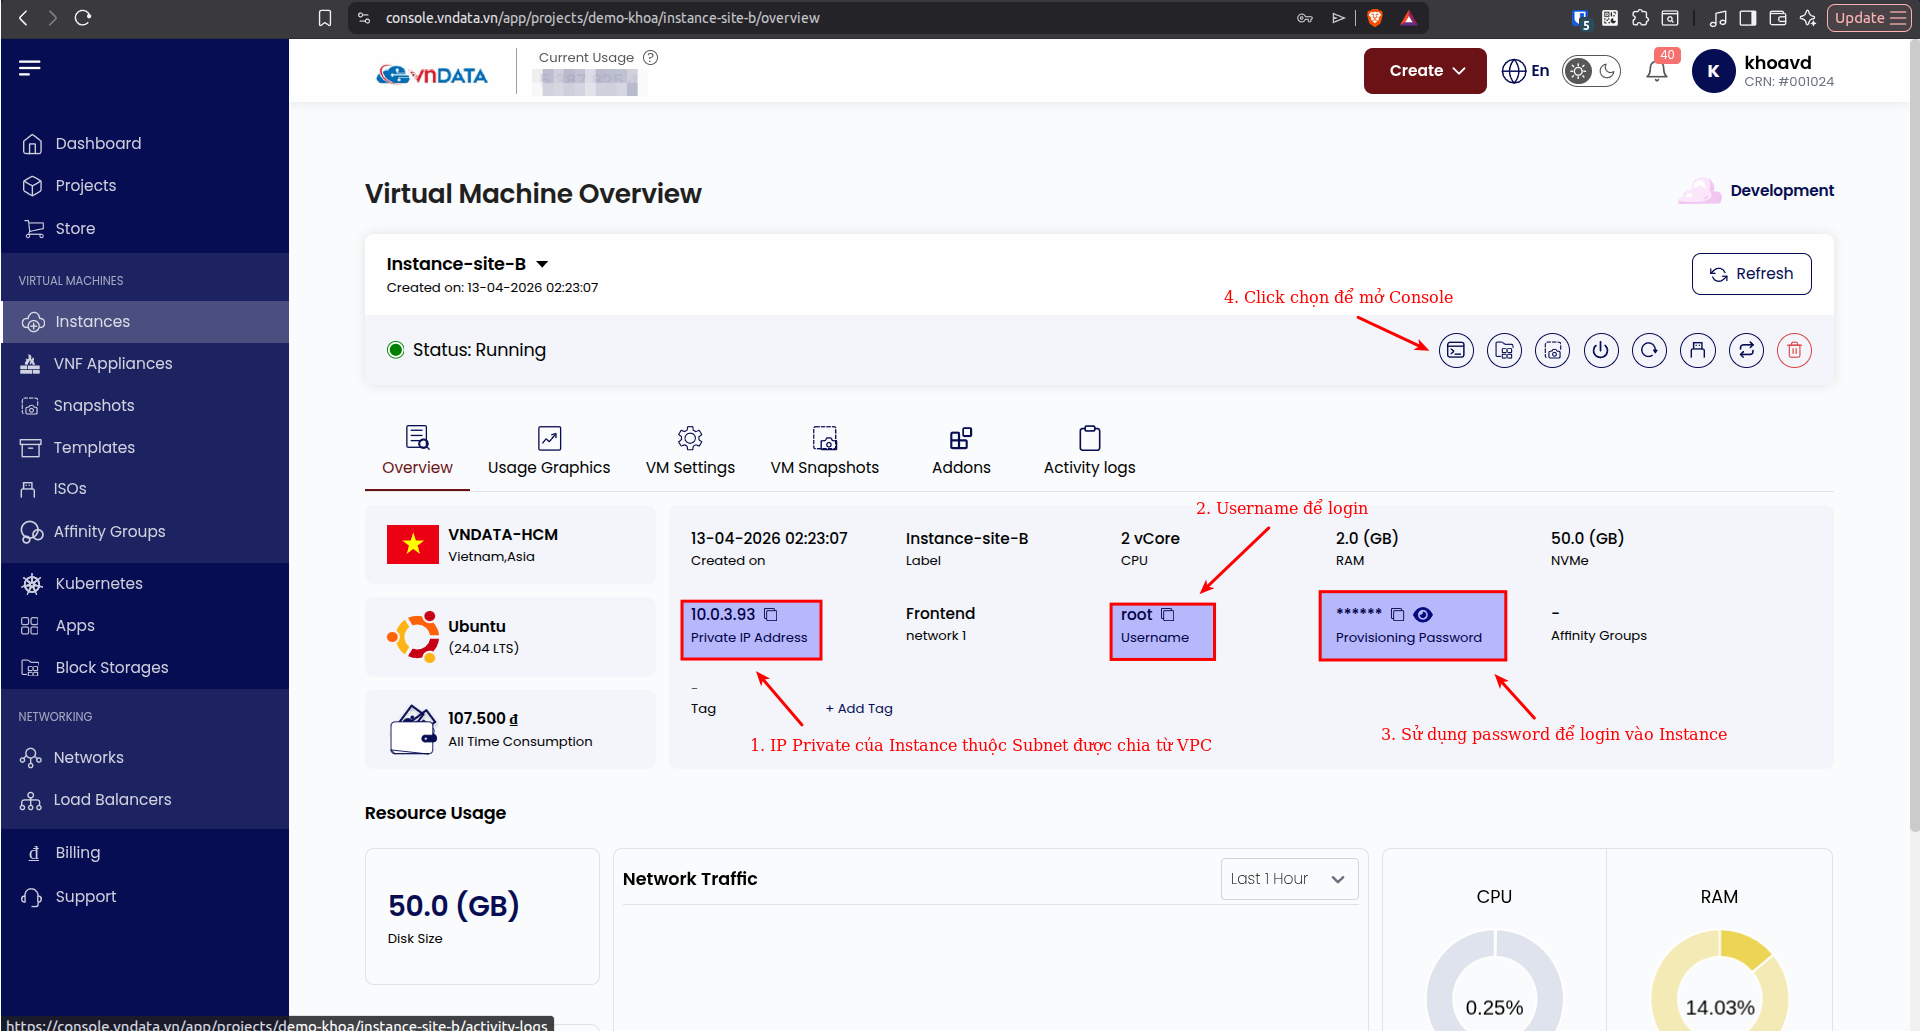Switch to the Addons tab
Viewport: 1920px width, 1031px height.
tap(961, 451)
